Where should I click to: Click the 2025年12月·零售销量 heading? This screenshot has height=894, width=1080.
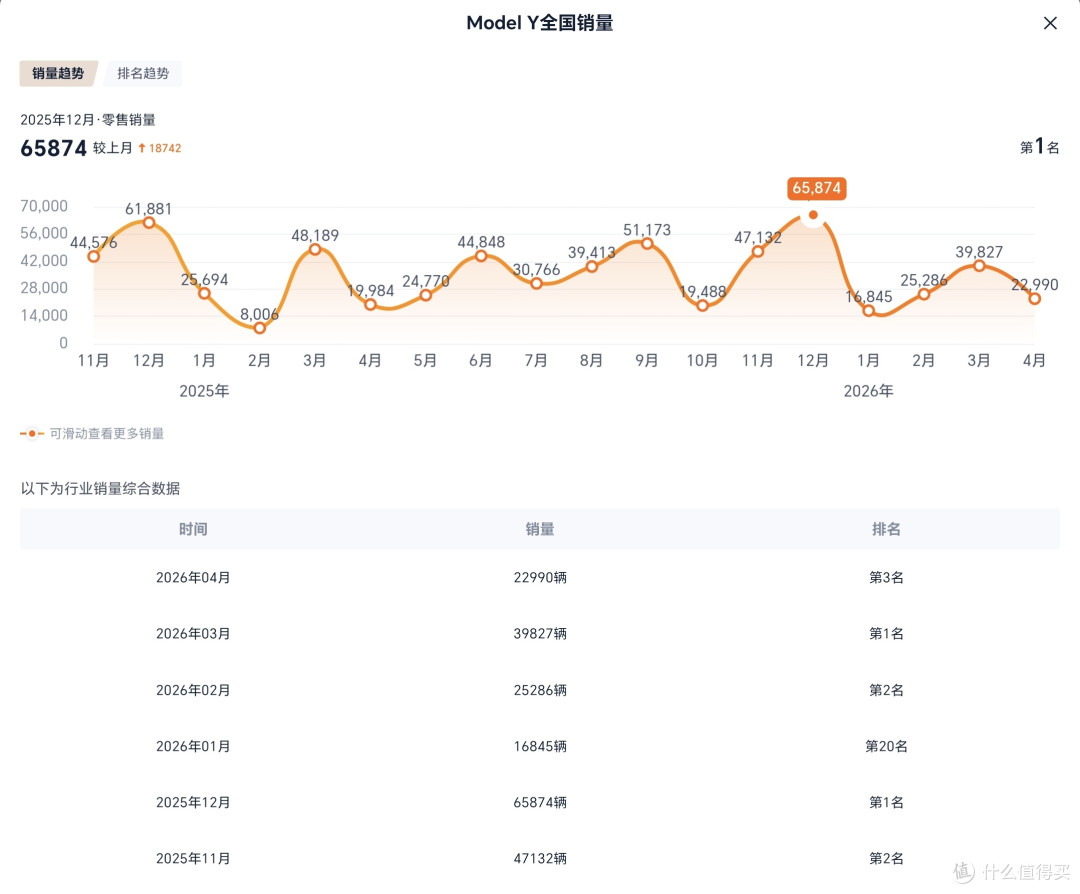(88, 120)
